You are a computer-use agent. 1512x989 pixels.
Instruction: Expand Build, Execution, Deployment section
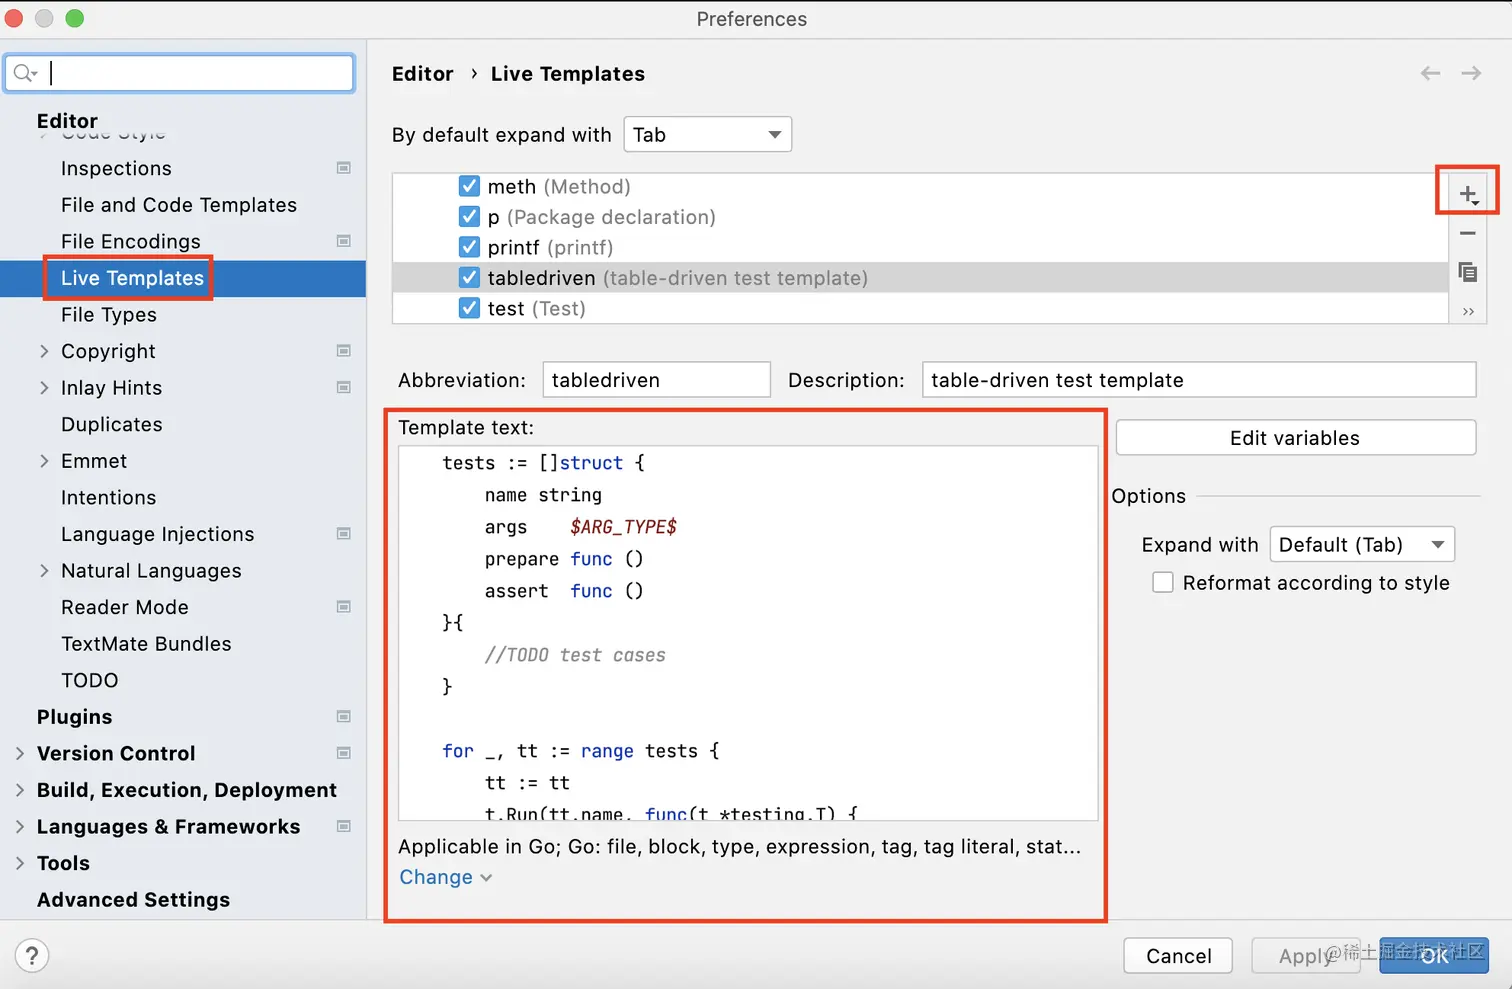[20, 790]
